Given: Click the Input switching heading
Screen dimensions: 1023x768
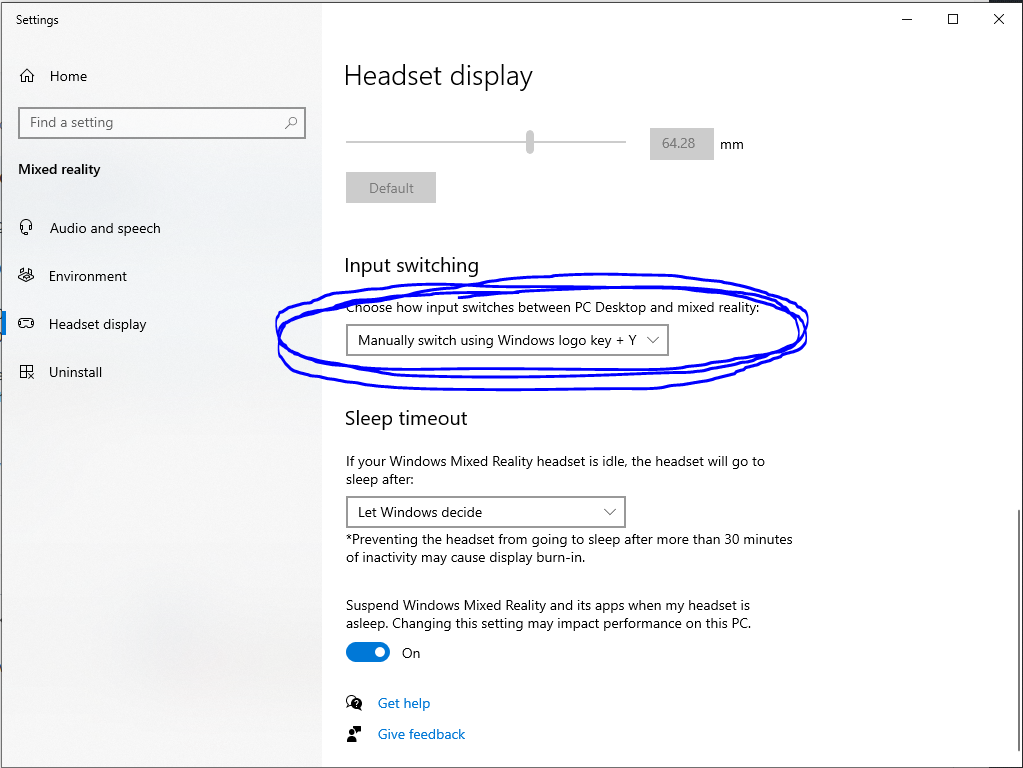Looking at the screenshot, I should [x=412, y=265].
